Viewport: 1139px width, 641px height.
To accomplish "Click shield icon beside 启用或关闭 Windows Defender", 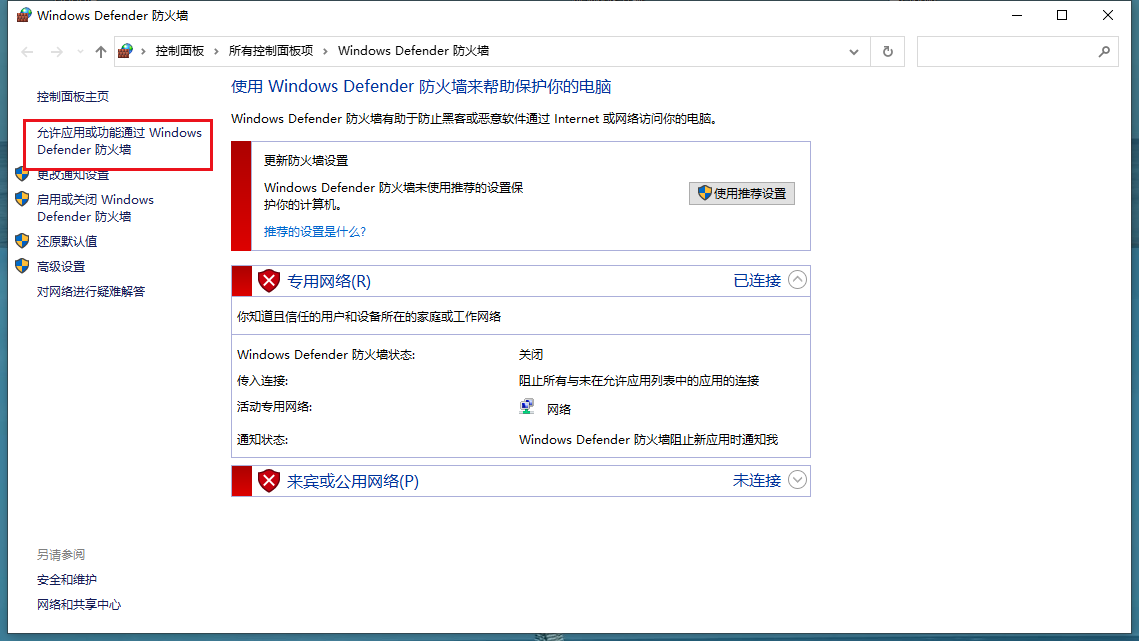I will point(23,199).
